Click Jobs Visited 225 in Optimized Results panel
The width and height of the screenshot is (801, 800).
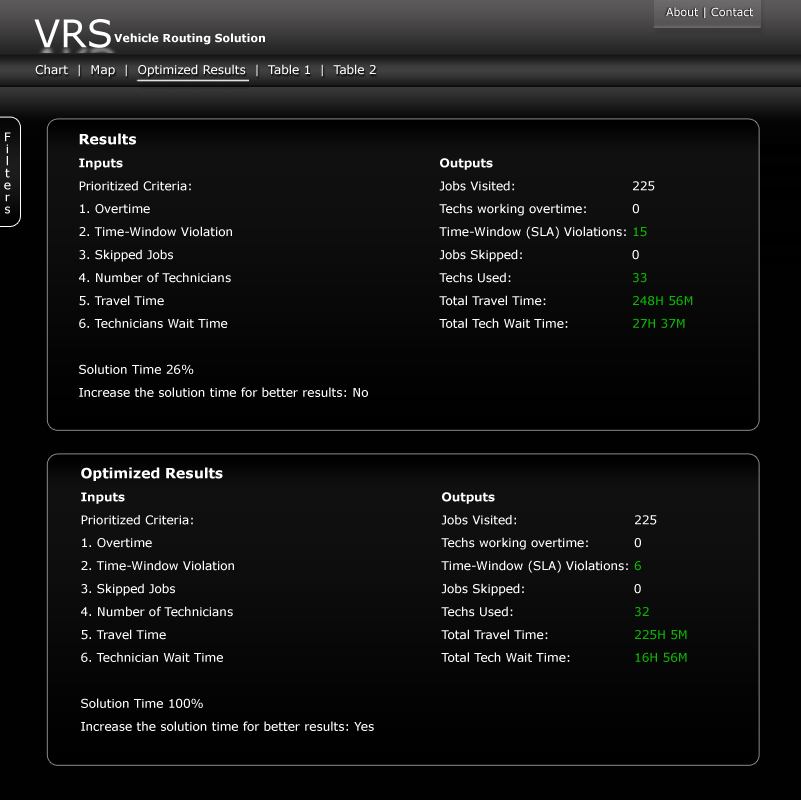pyautogui.click(x=645, y=520)
